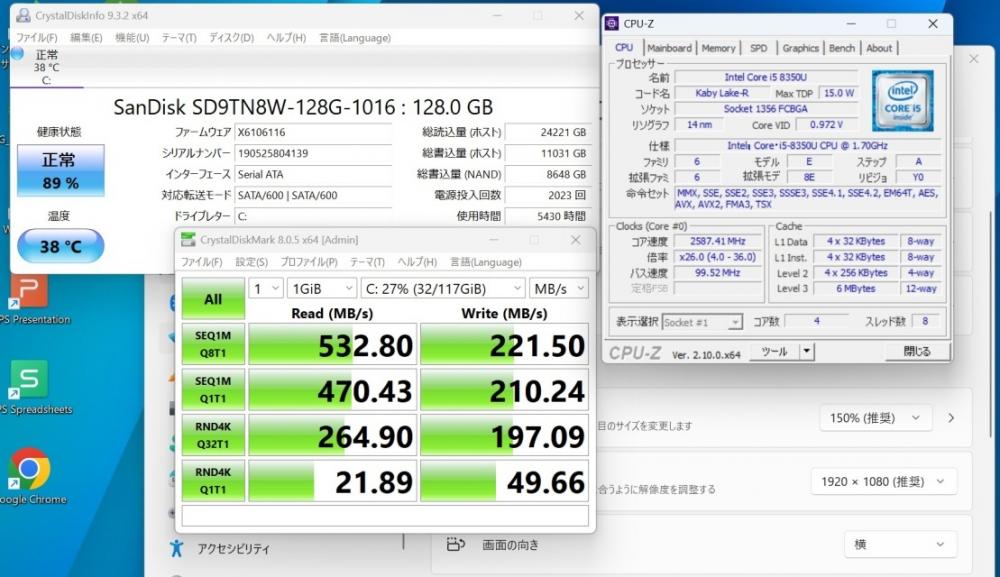Switch to the Graphics tab in CPU-Z
1000x577 pixels.
800,48
